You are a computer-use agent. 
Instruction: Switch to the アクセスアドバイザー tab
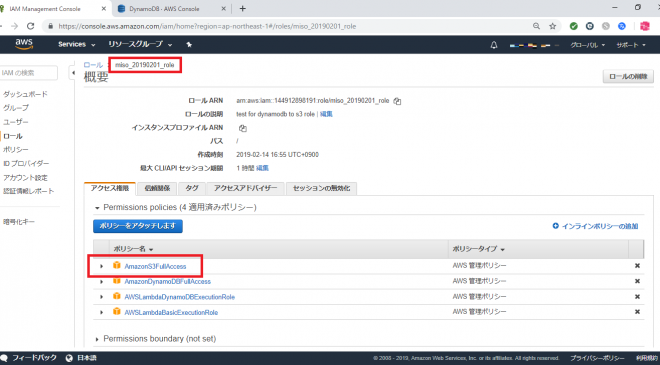point(245,188)
